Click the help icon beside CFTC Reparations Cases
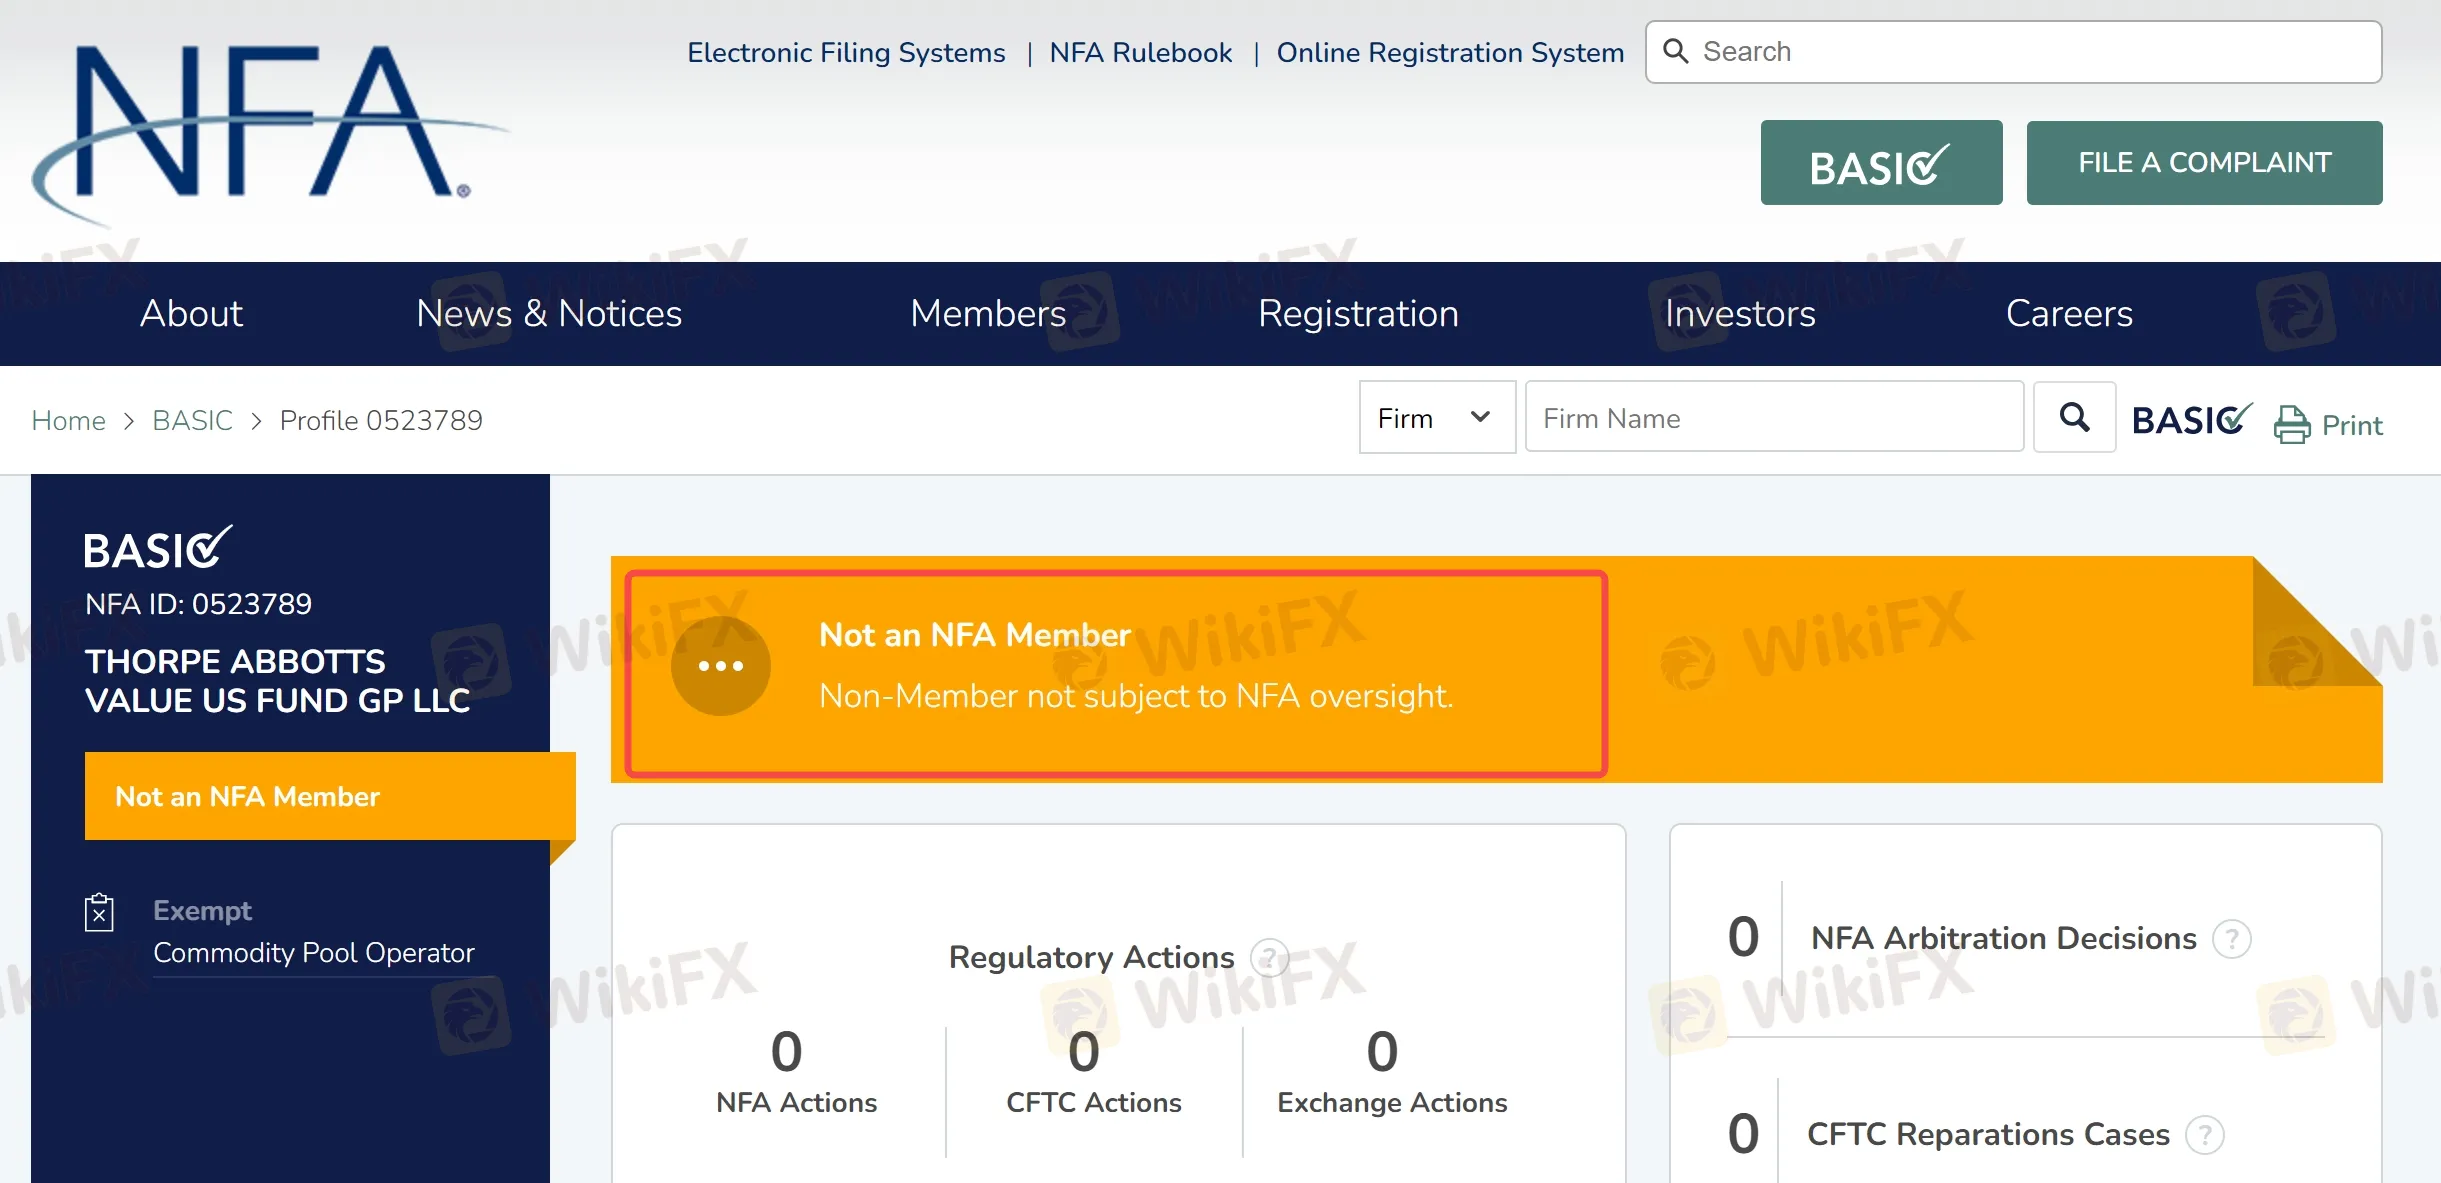This screenshot has height=1183, width=2441. (2204, 1135)
